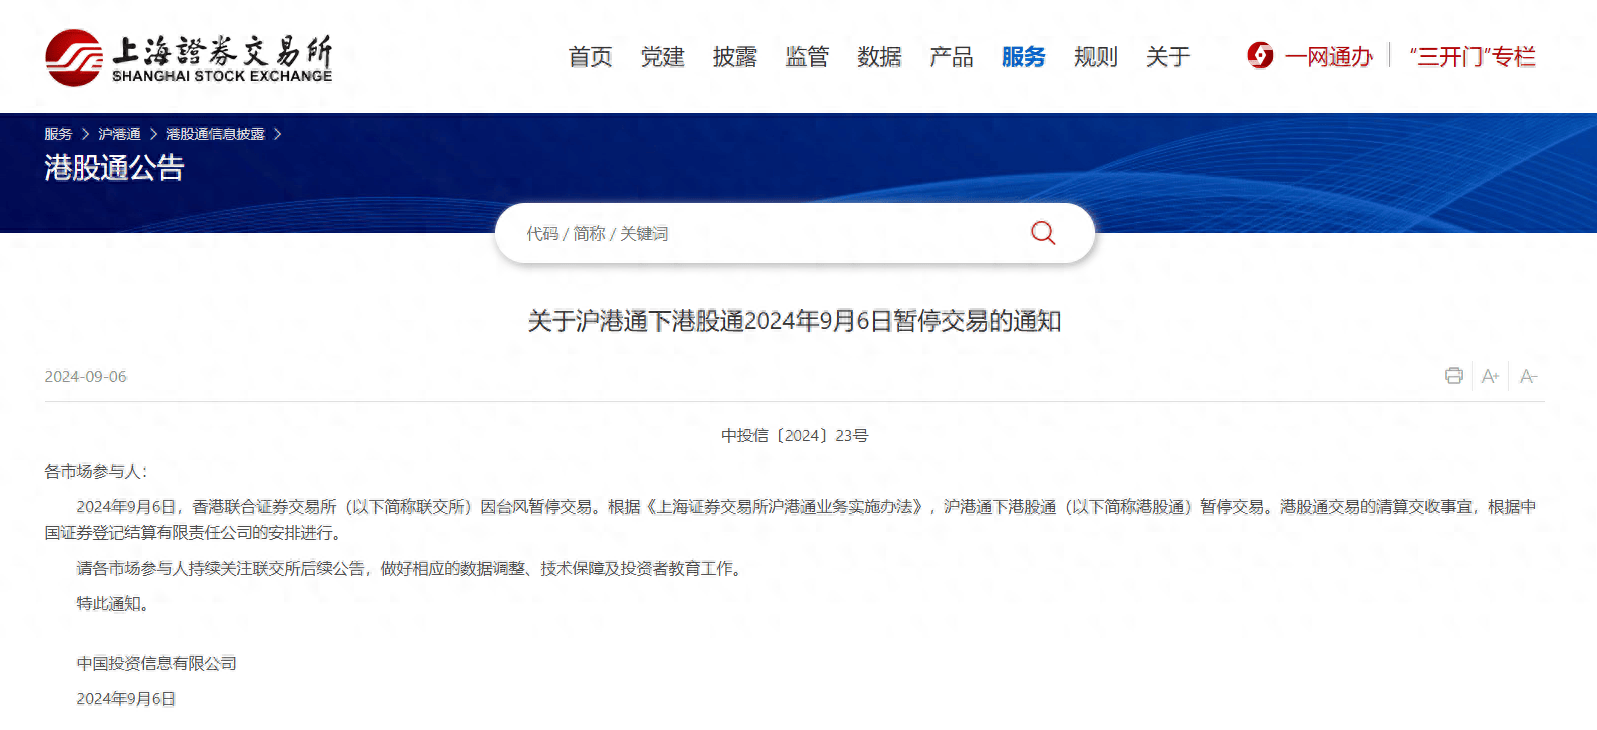Open the 党建 menu item

[662, 57]
